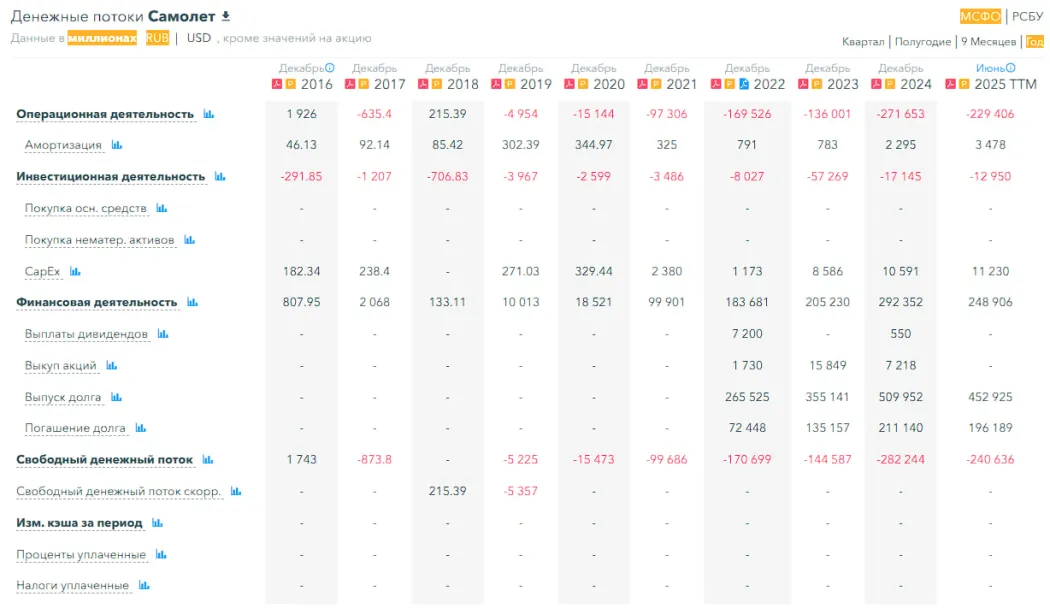Change data units via миллионах selector

point(102,38)
